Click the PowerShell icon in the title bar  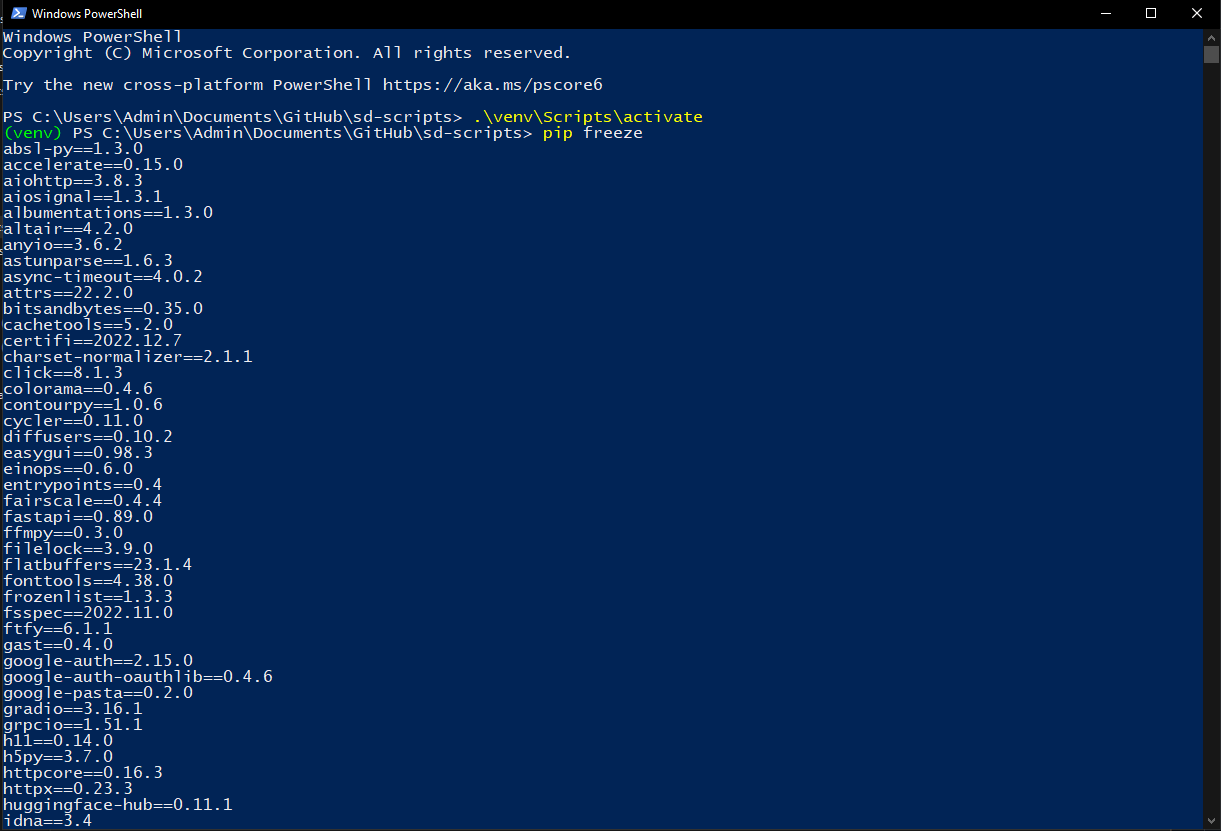[17, 14]
